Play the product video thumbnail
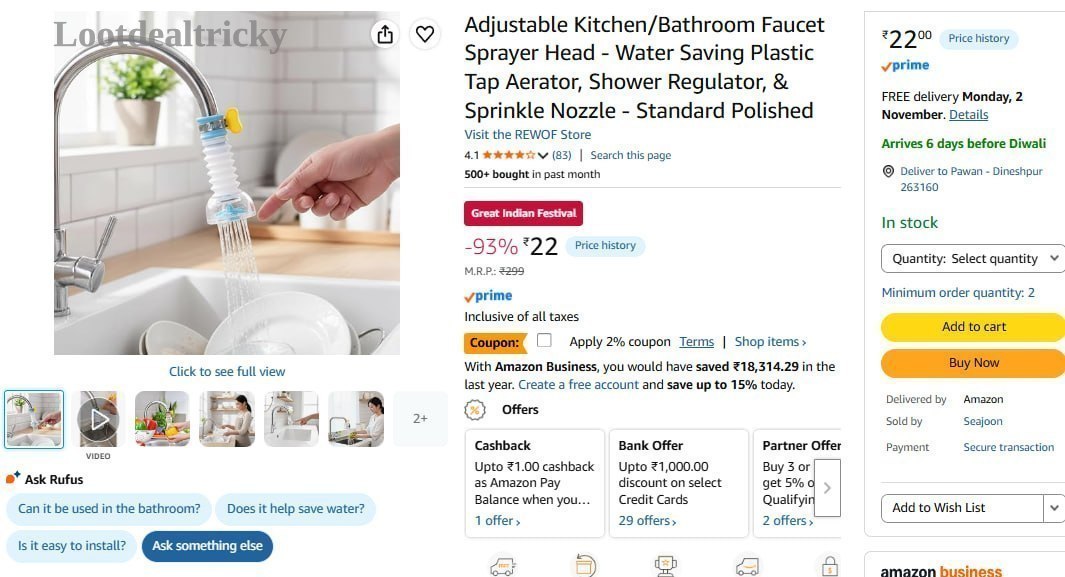Viewport: 1065px width, 577px height. (x=98, y=420)
